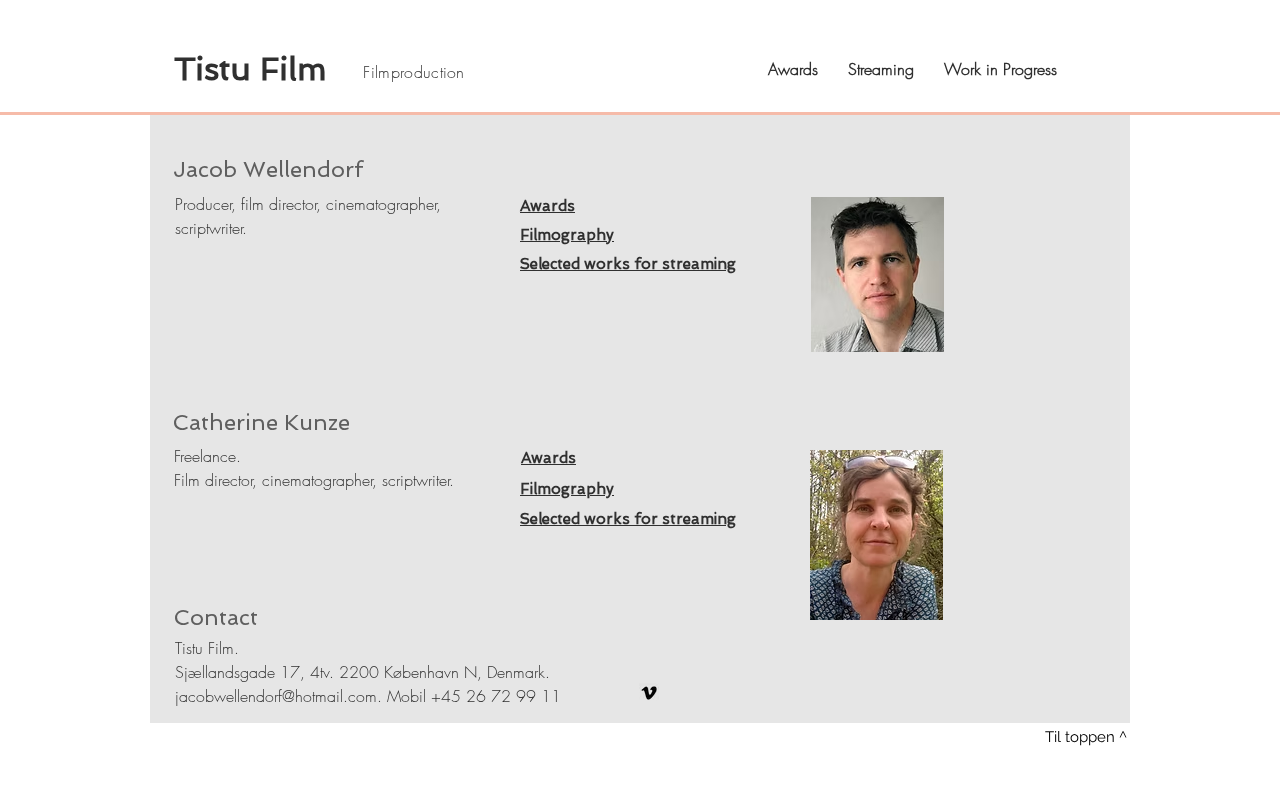Open Catherine's Selected works for streaming

click(628, 519)
